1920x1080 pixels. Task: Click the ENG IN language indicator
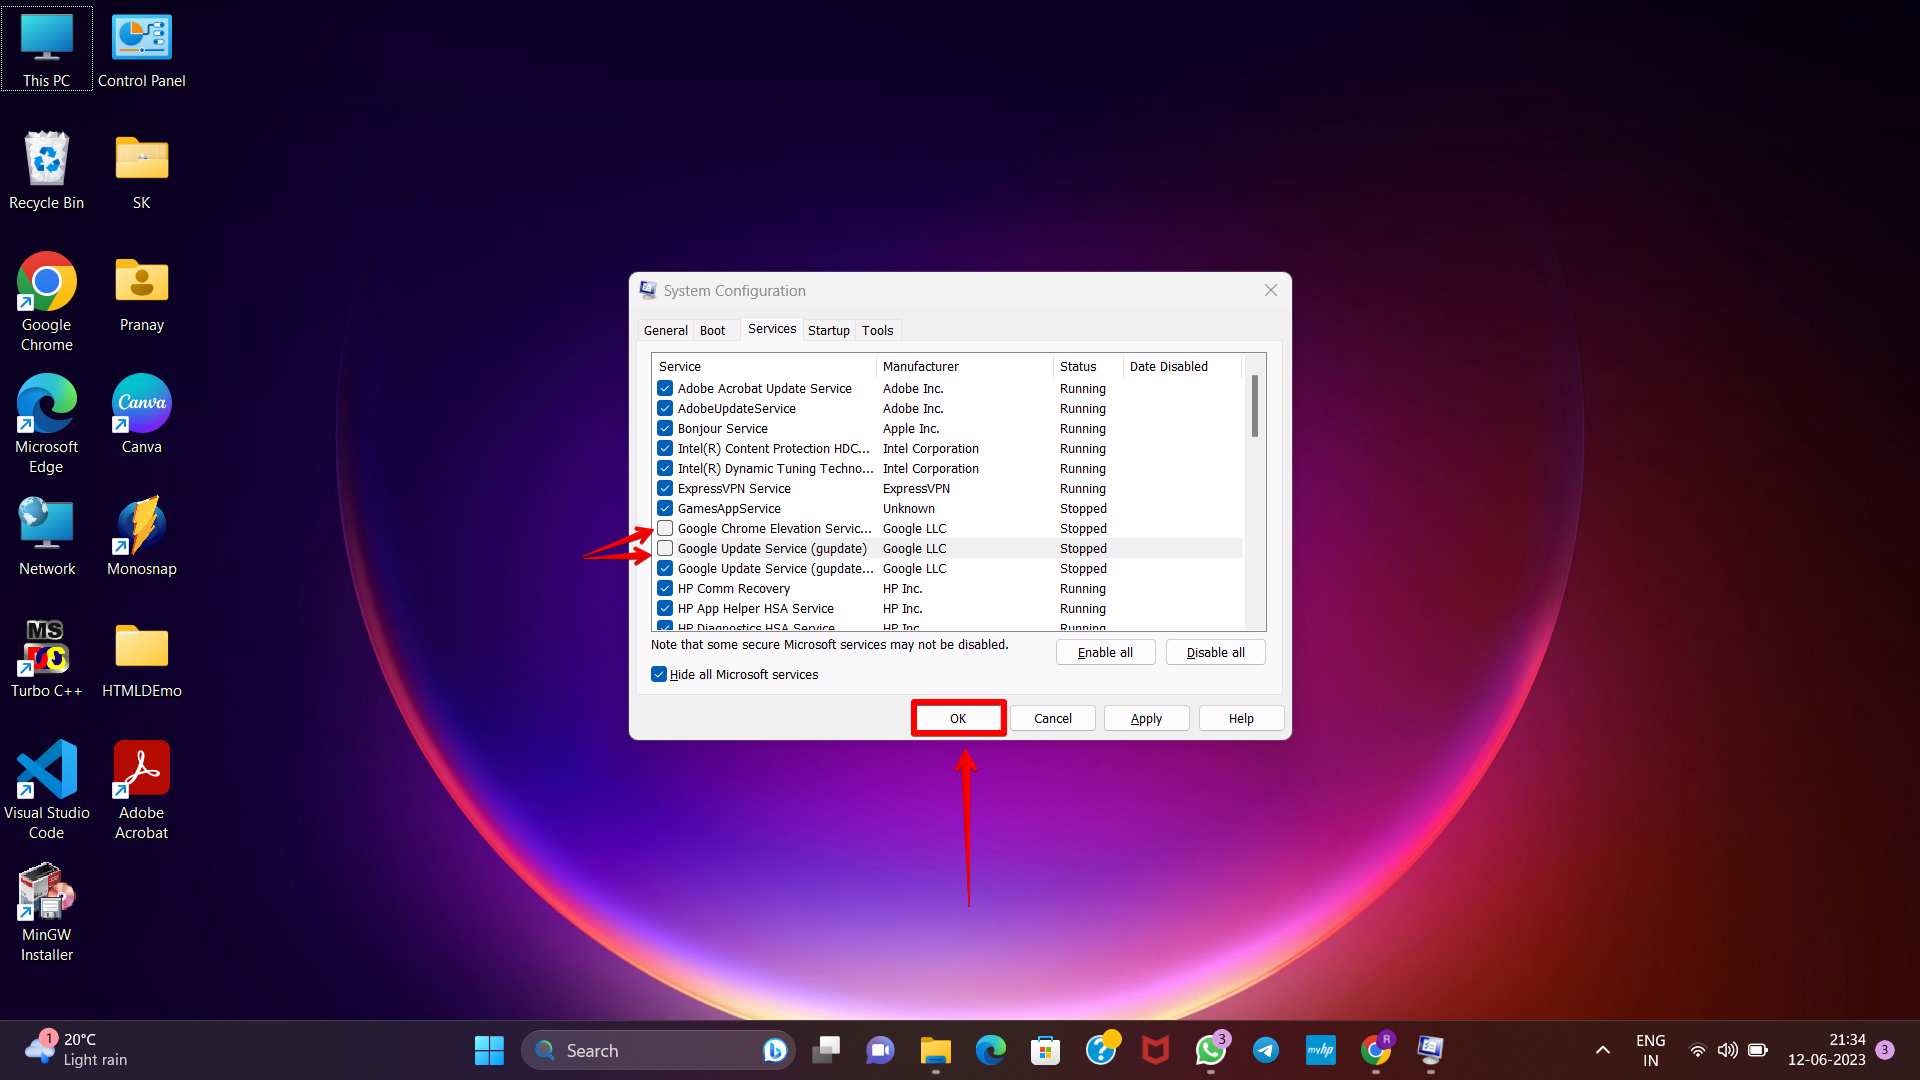tap(1650, 1050)
